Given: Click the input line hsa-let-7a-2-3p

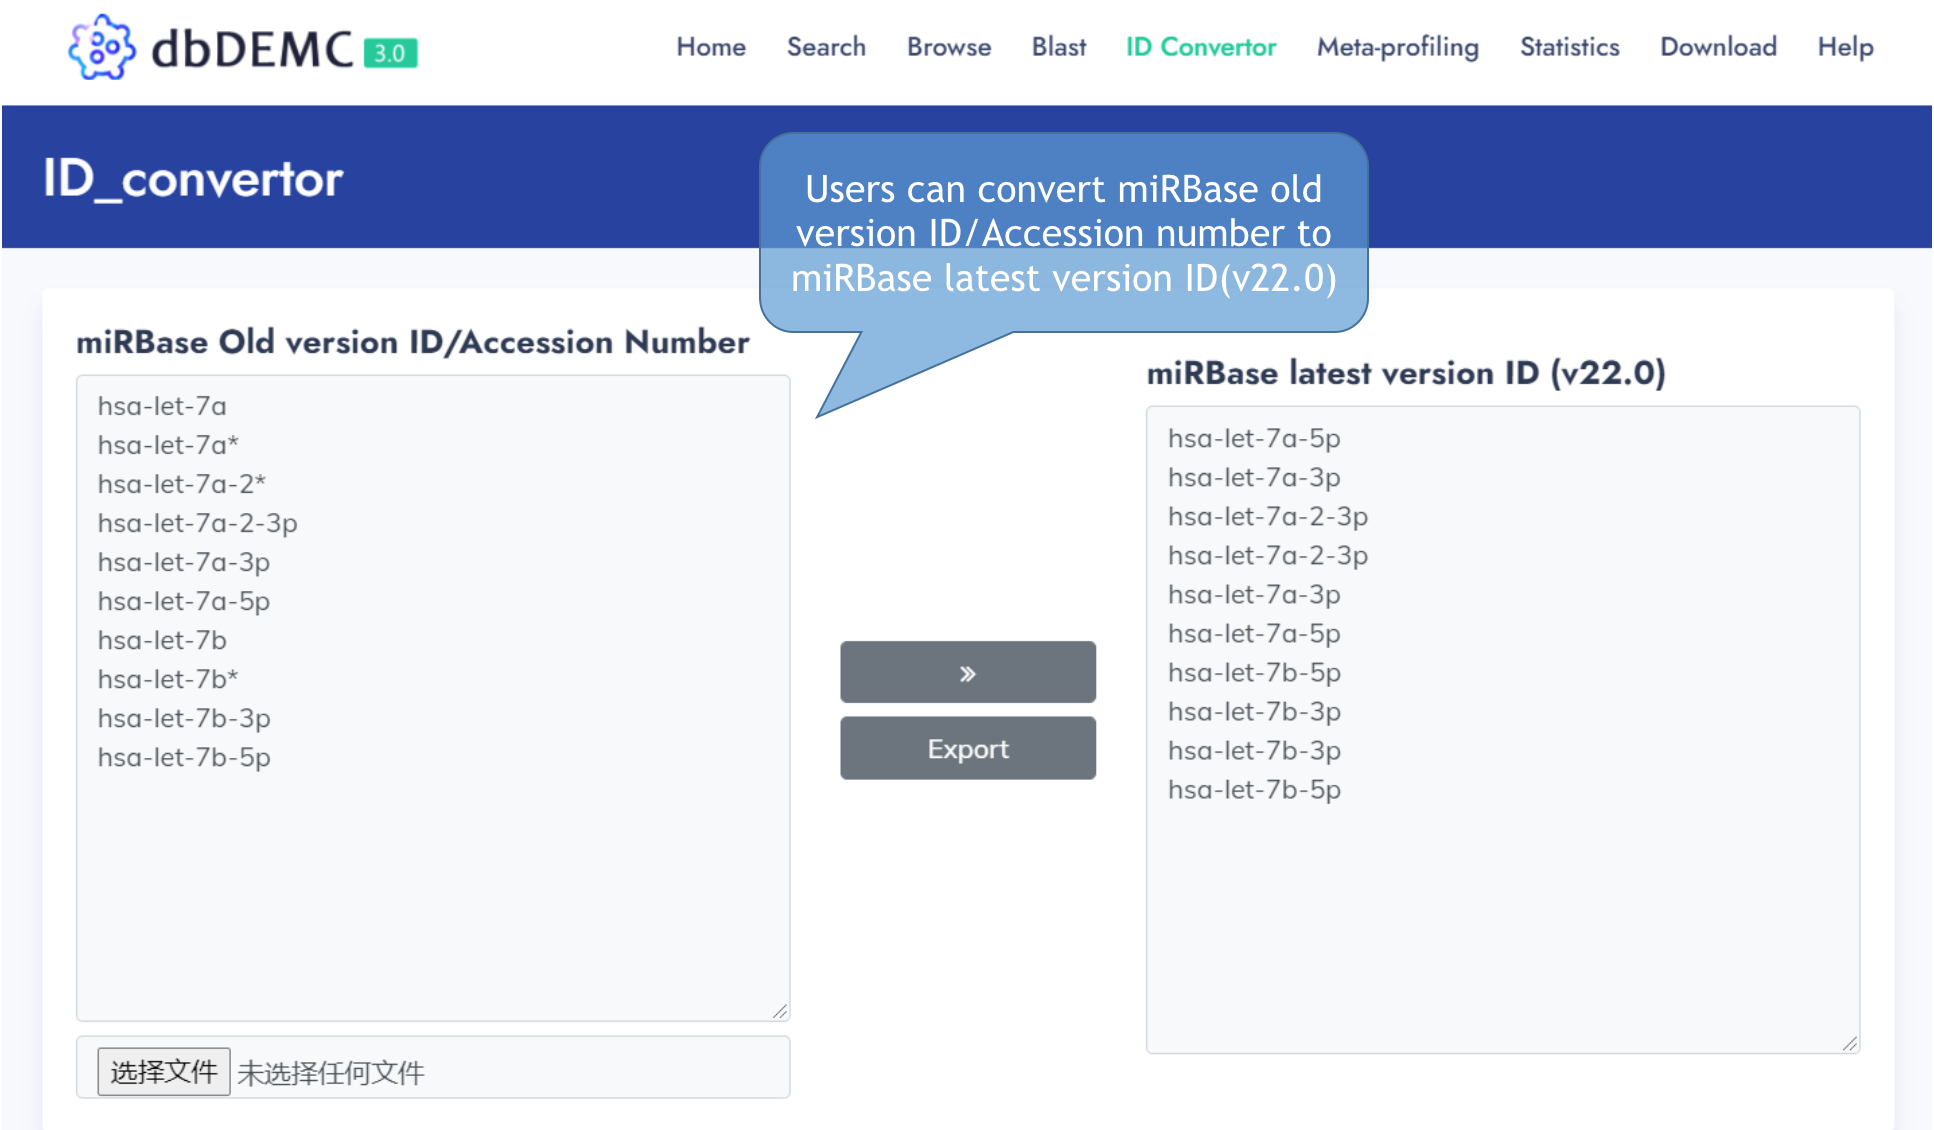Looking at the screenshot, I should (x=198, y=523).
